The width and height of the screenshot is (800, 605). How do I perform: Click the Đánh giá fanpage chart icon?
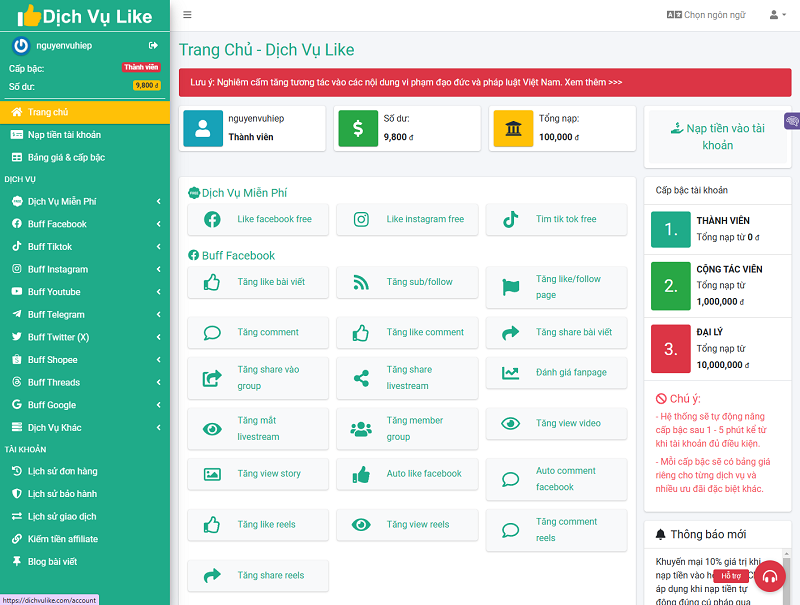[510, 373]
